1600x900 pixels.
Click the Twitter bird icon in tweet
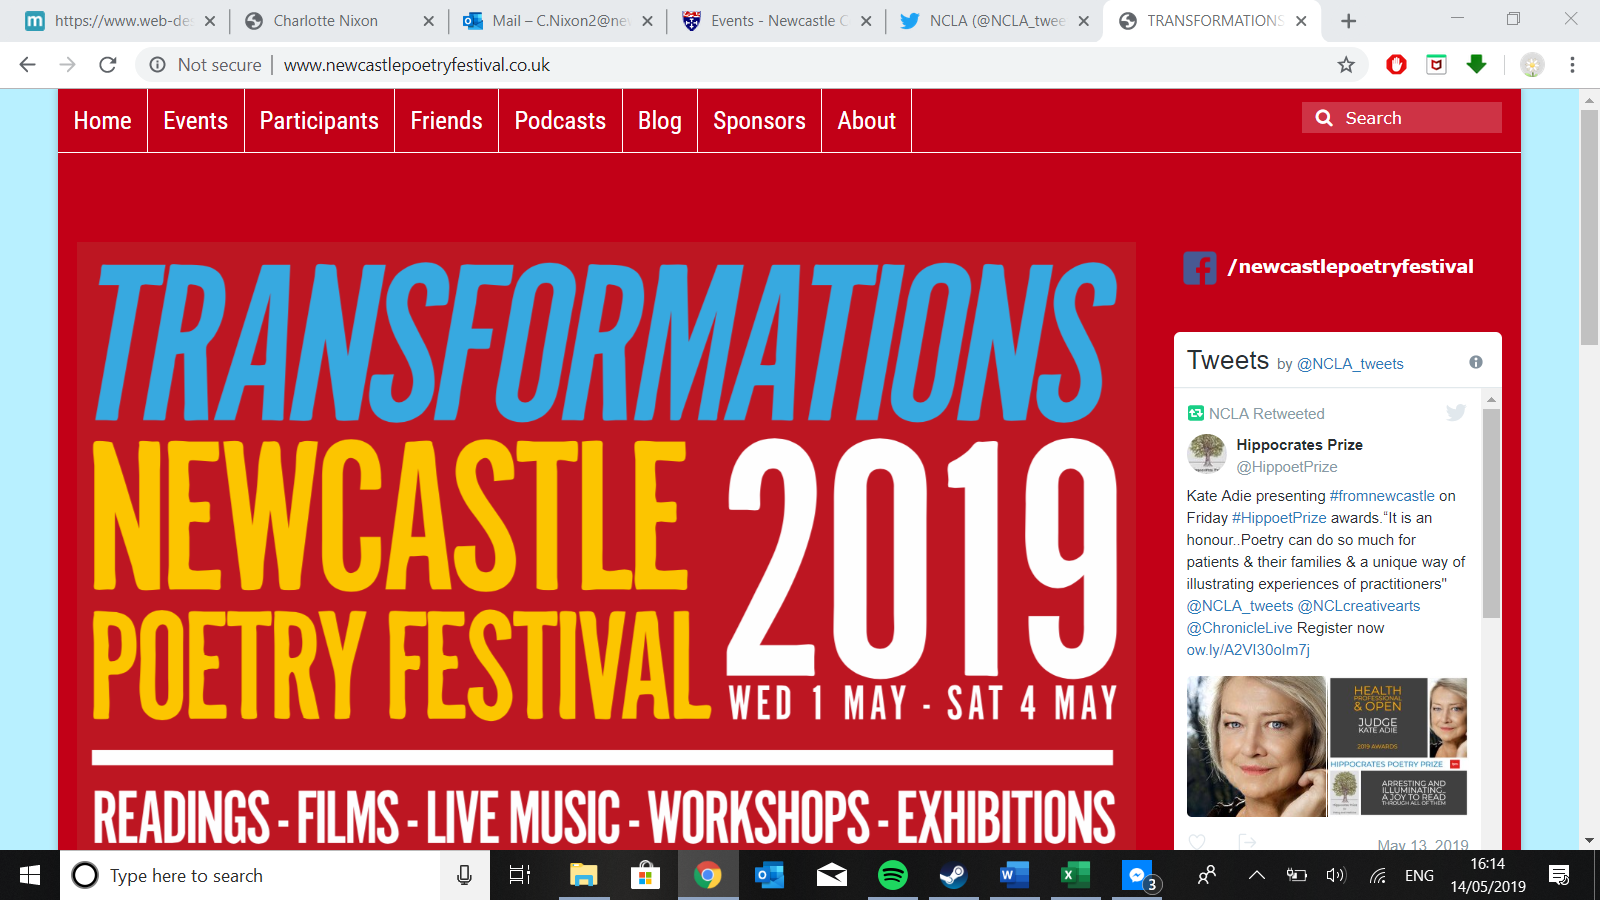point(1455,413)
